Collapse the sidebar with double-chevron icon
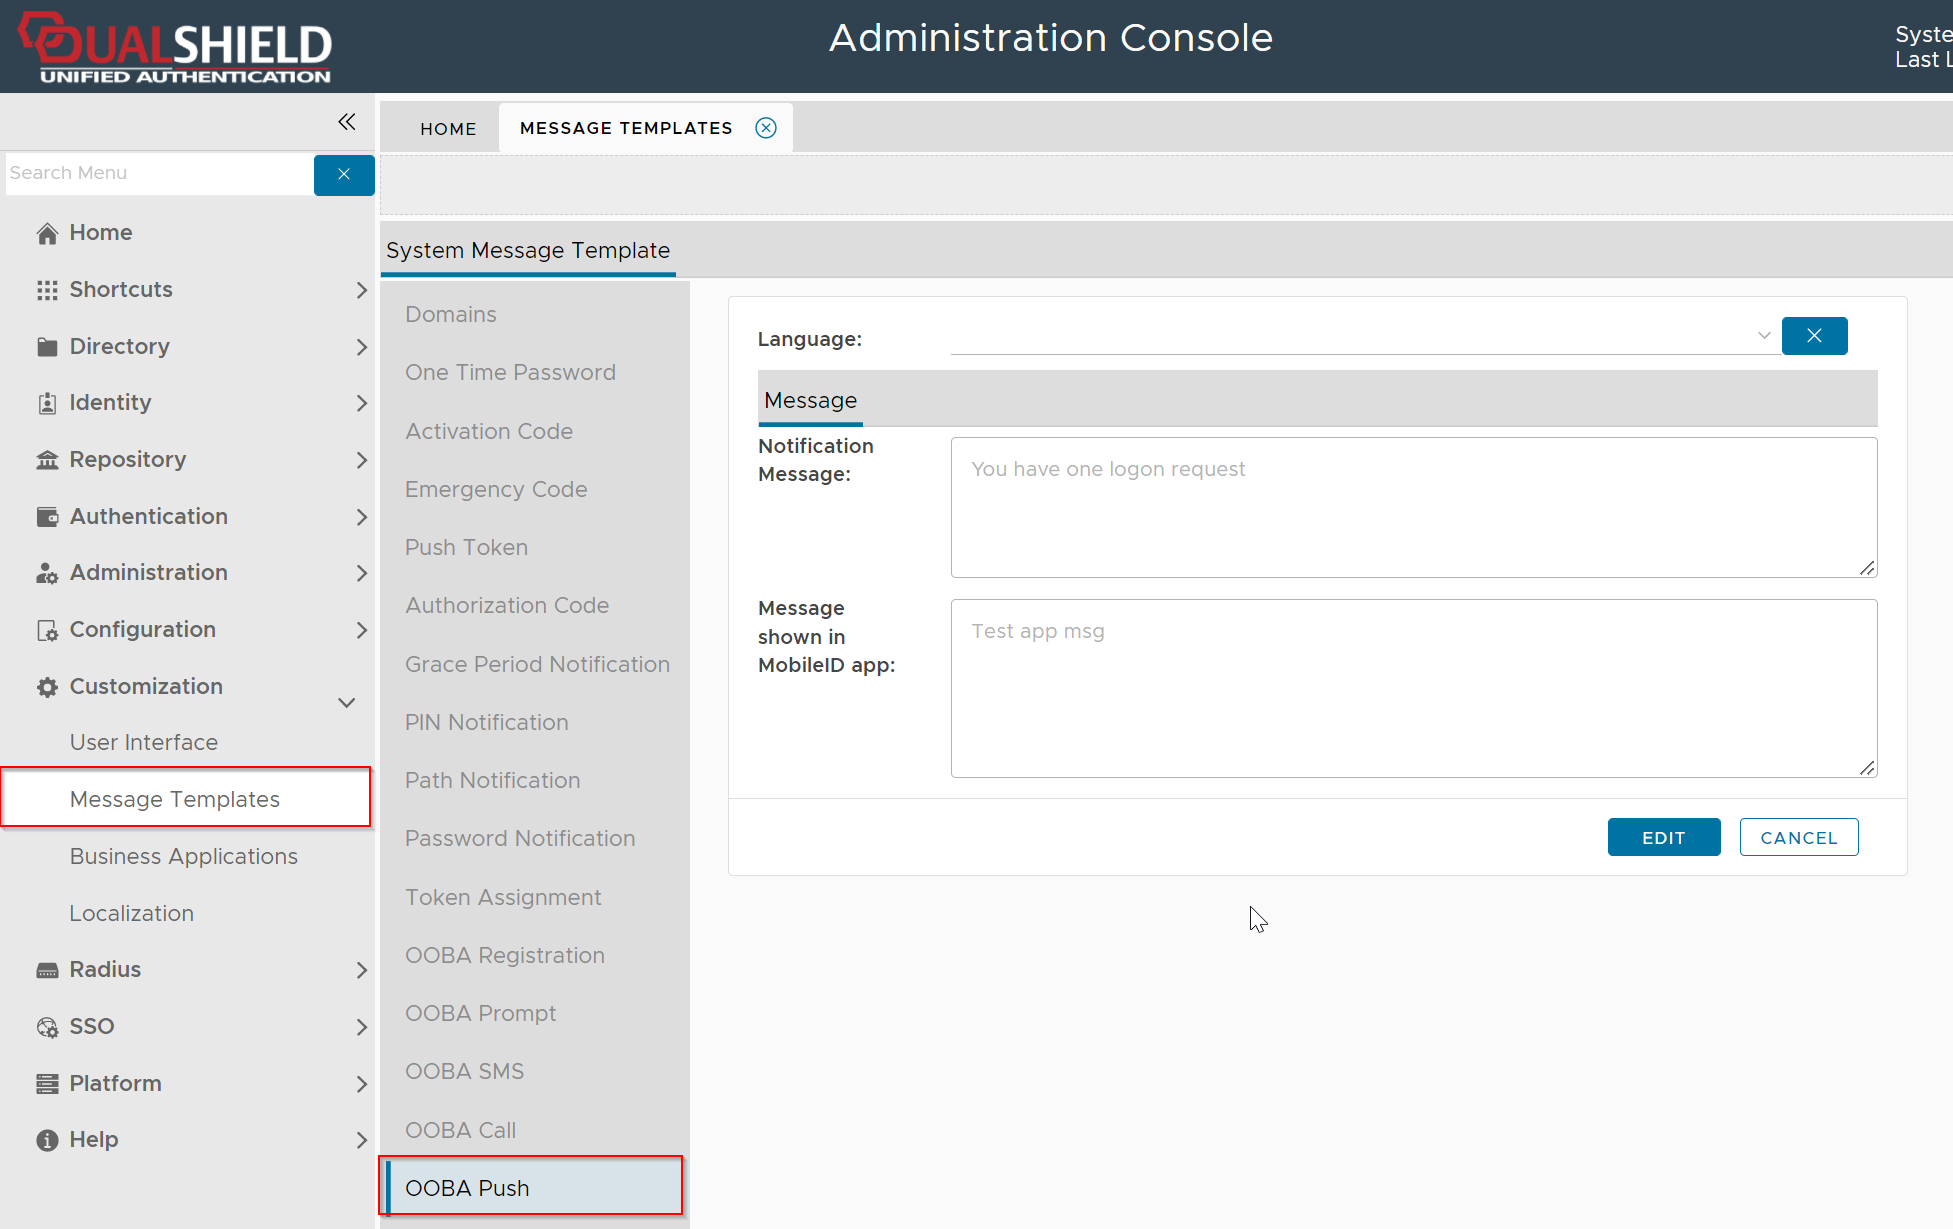 (347, 122)
